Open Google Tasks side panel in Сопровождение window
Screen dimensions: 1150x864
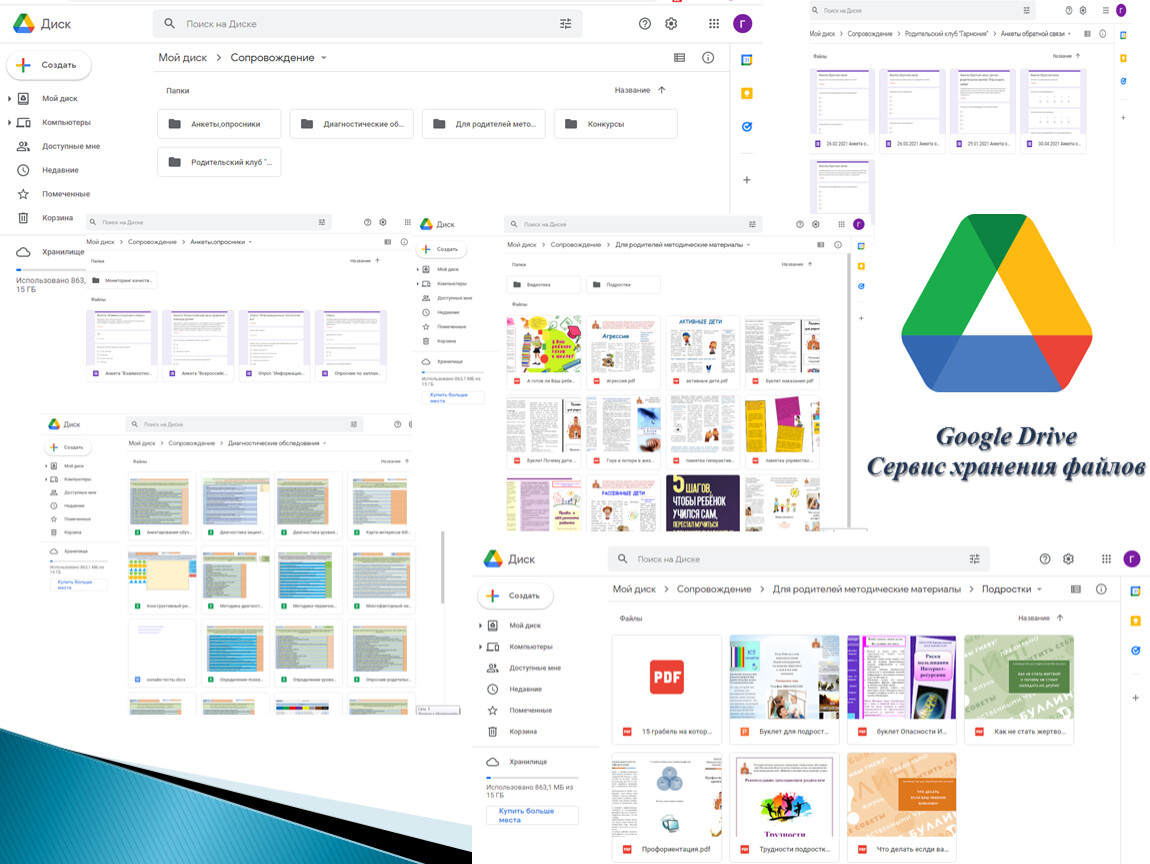pos(747,127)
